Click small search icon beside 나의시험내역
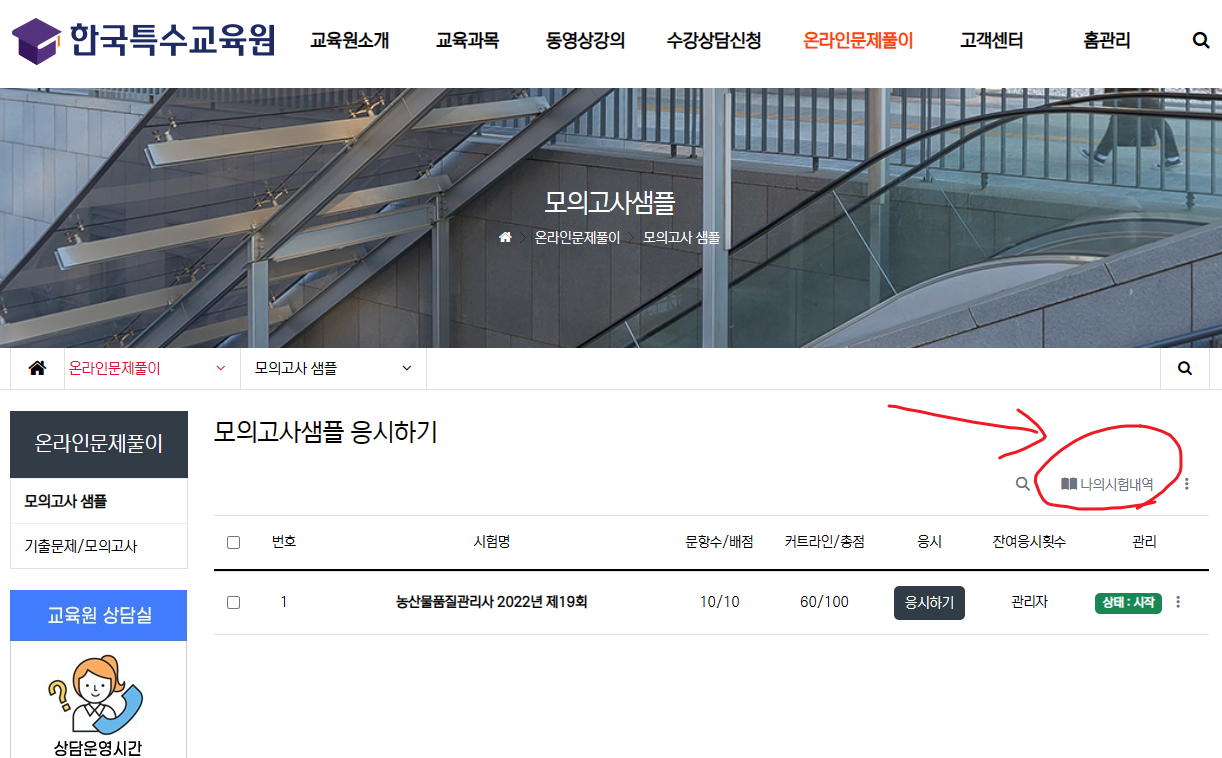This screenshot has height=758, width=1222. click(x=1022, y=484)
